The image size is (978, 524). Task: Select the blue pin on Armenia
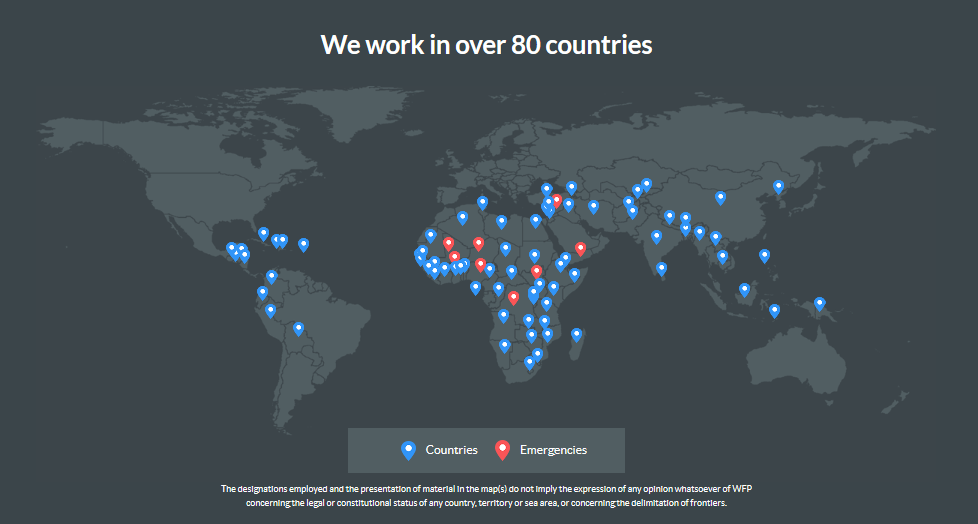(x=571, y=188)
